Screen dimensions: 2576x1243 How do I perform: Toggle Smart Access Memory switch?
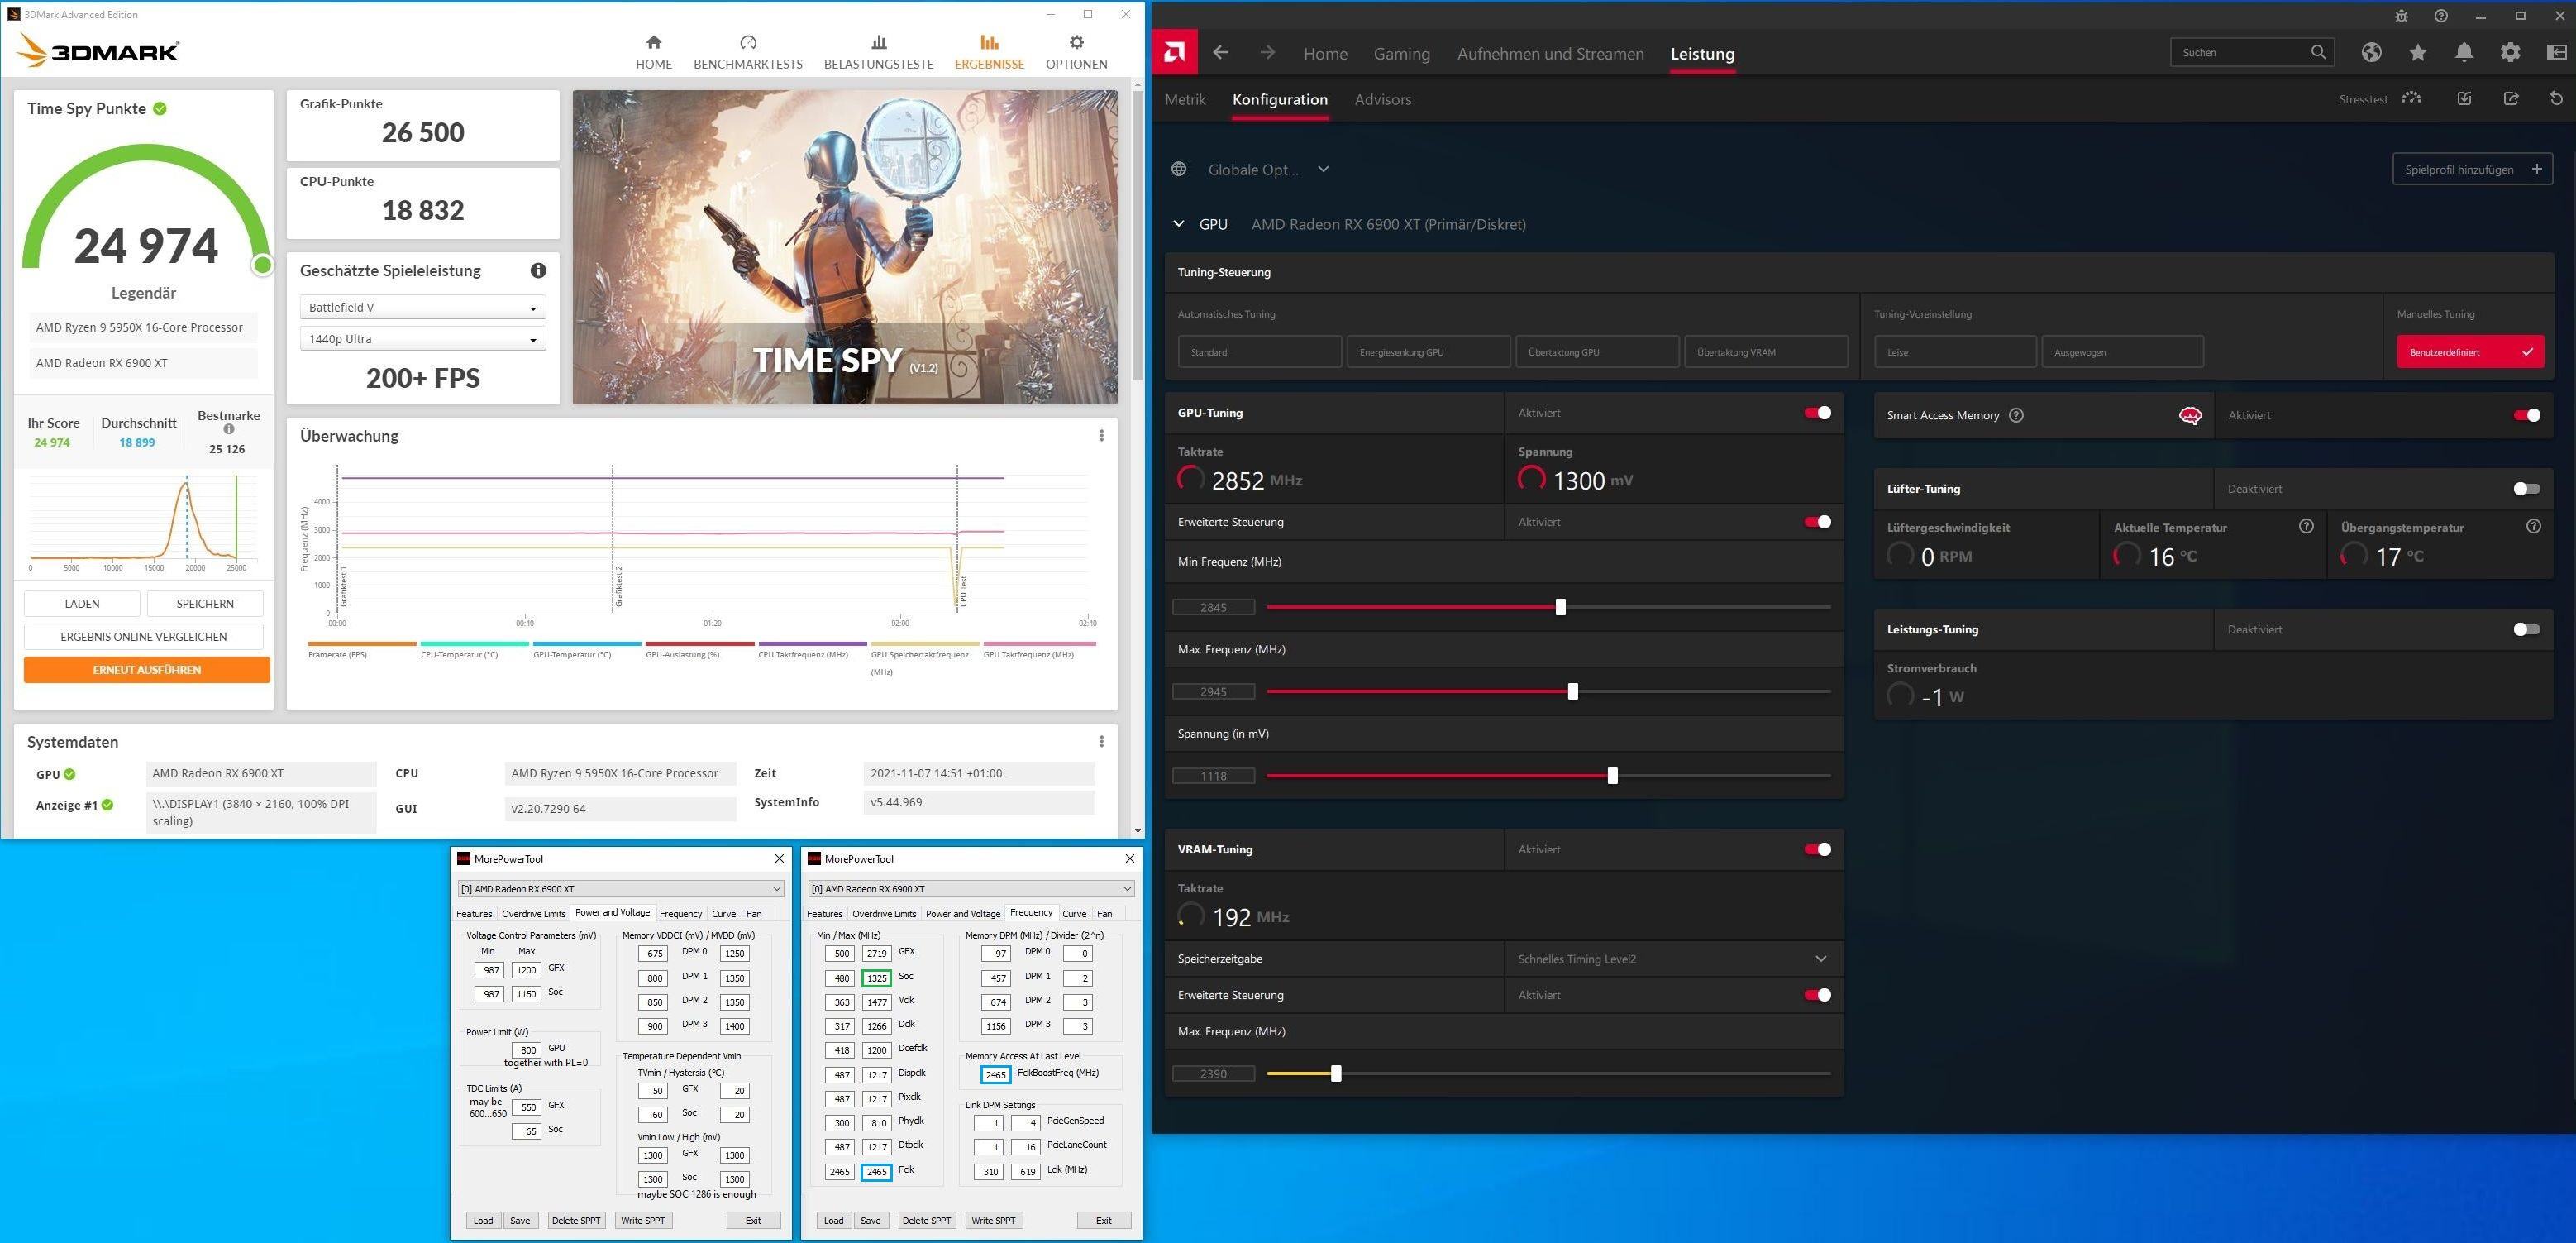pyautogui.click(x=2526, y=415)
